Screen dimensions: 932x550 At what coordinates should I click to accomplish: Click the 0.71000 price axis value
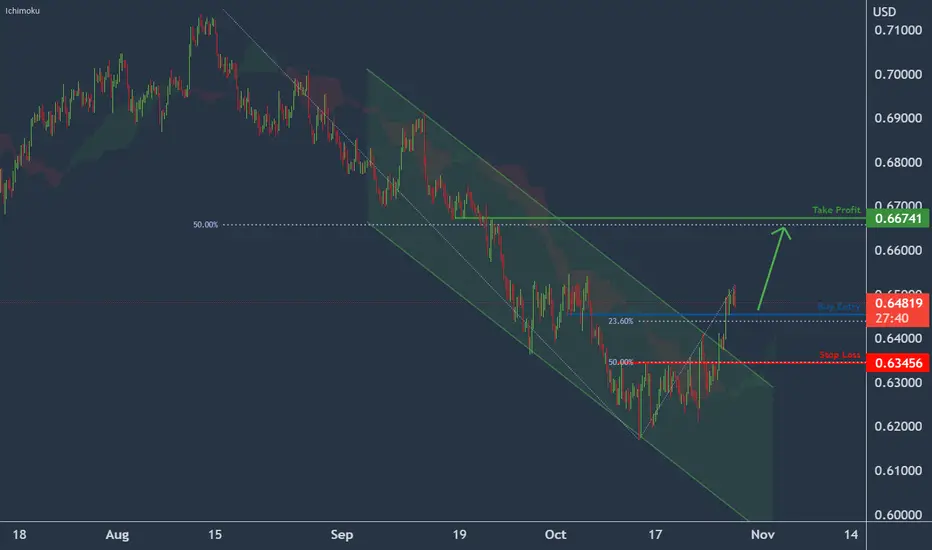click(898, 30)
